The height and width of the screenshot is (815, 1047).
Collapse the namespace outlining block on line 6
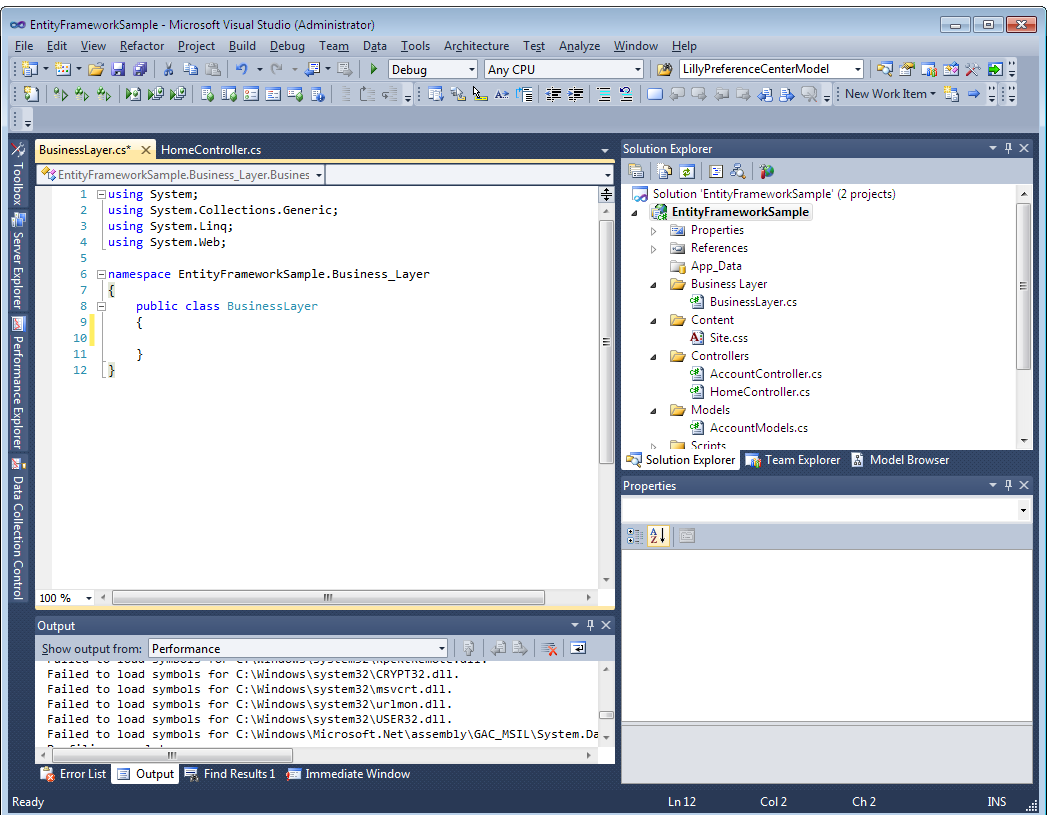101,274
